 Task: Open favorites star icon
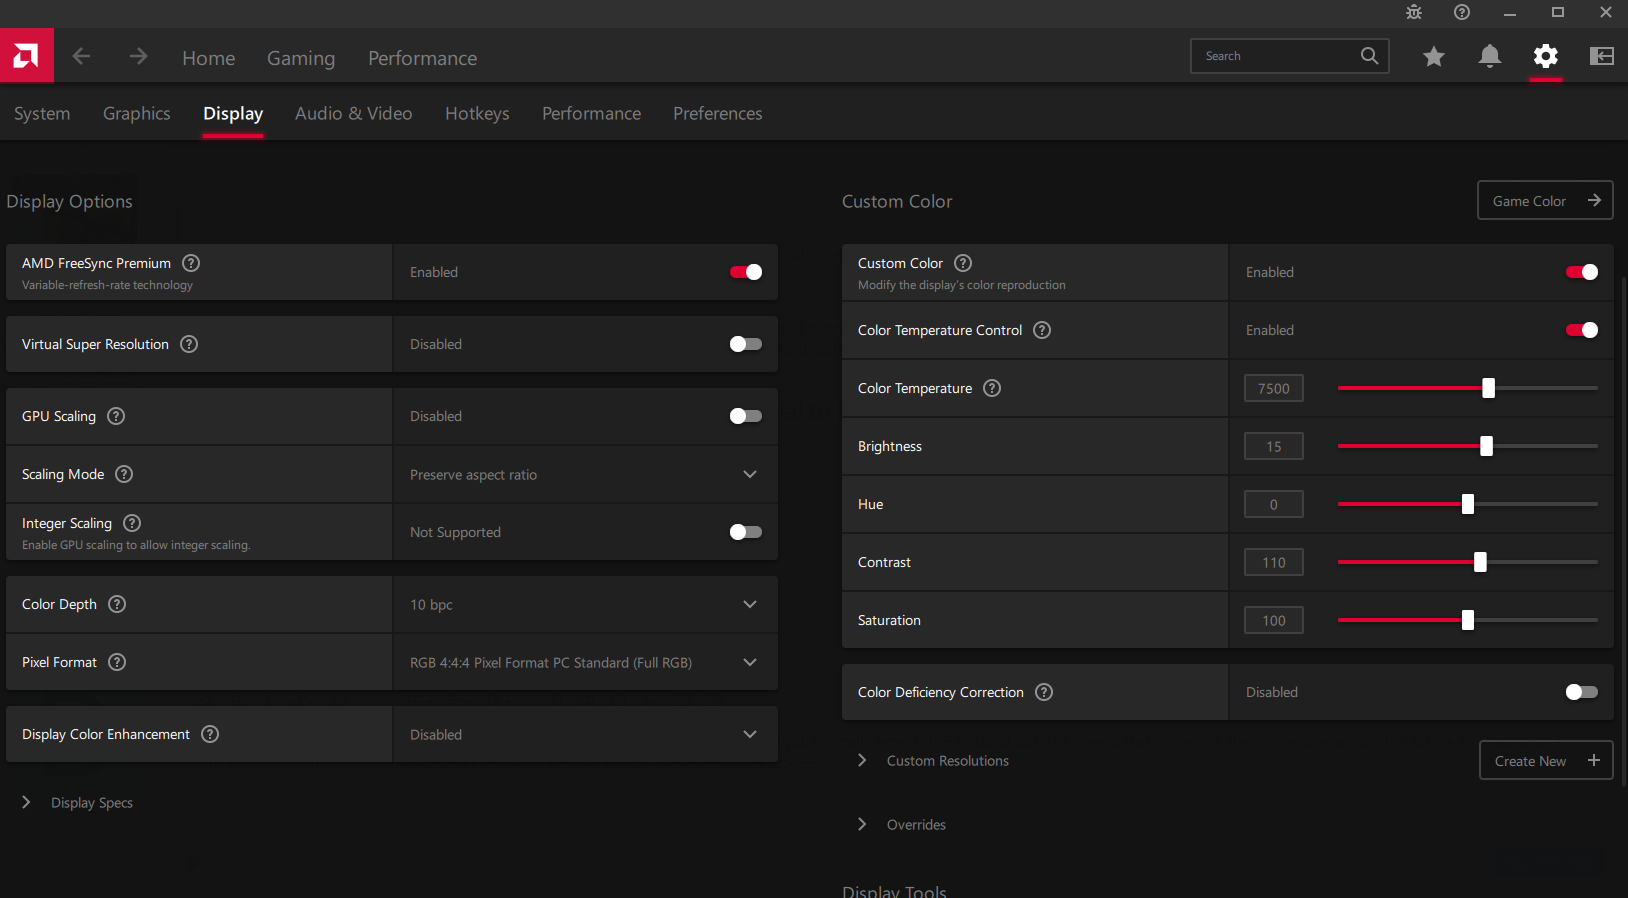click(x=1434, y=56)
